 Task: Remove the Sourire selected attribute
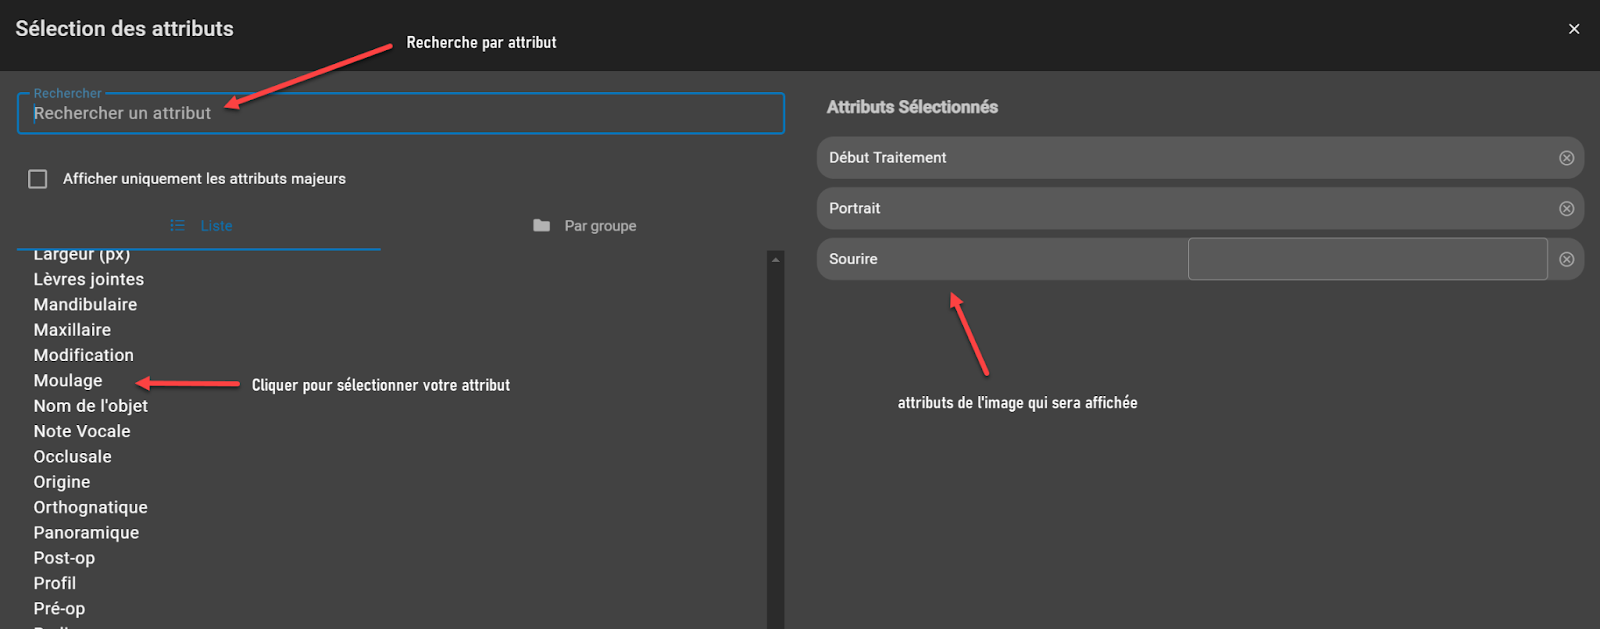(1566, 259)
